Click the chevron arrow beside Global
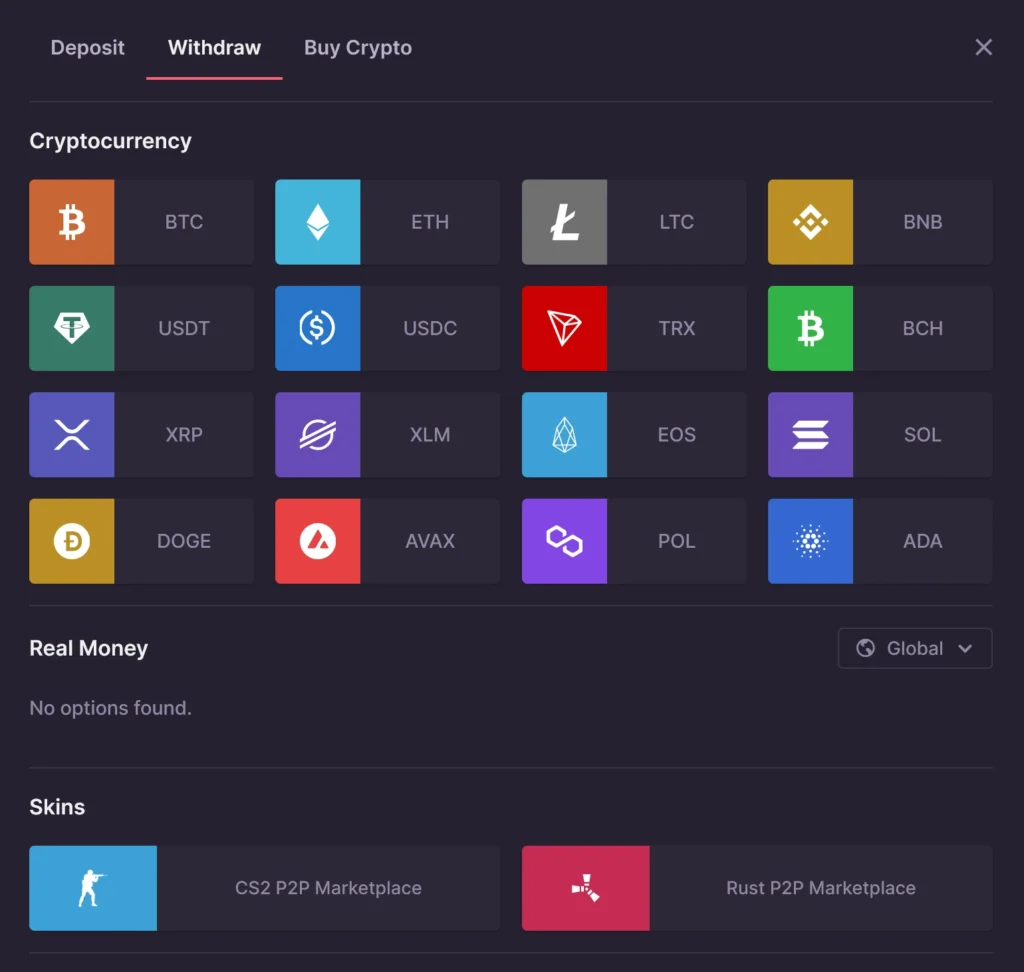 (965, 648)
